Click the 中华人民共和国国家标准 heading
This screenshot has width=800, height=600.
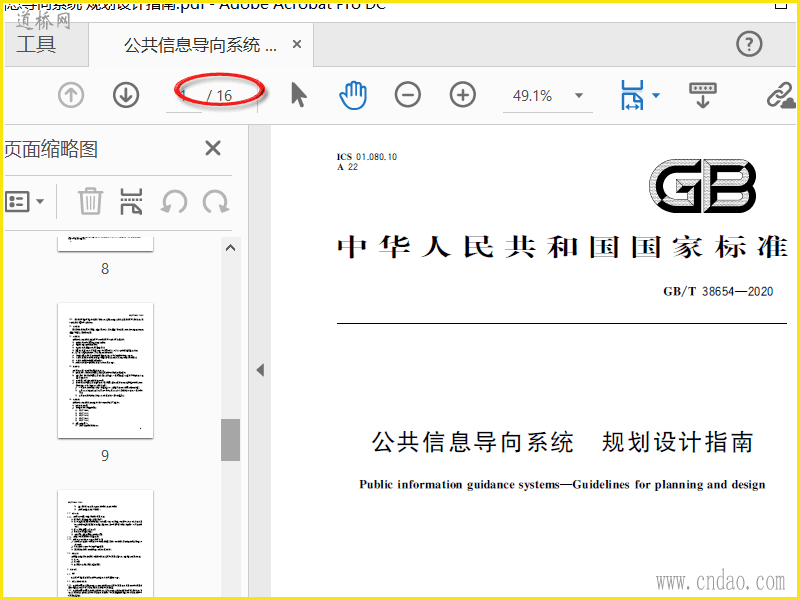point(562,247)
